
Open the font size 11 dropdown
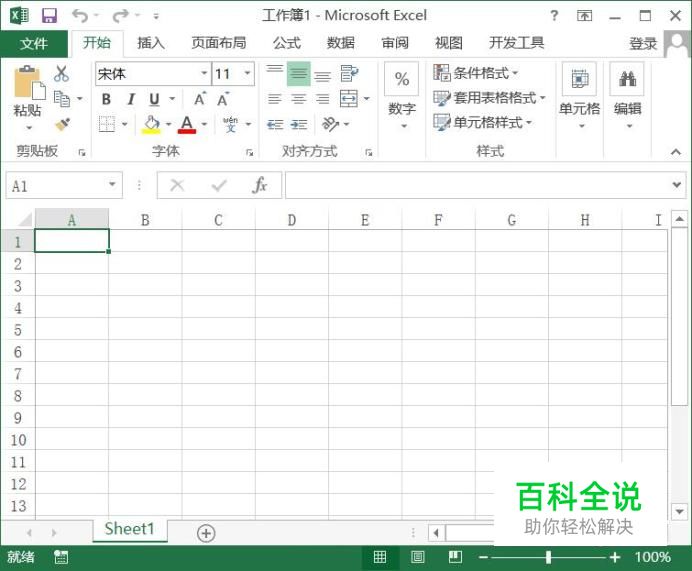pos(247,73)
